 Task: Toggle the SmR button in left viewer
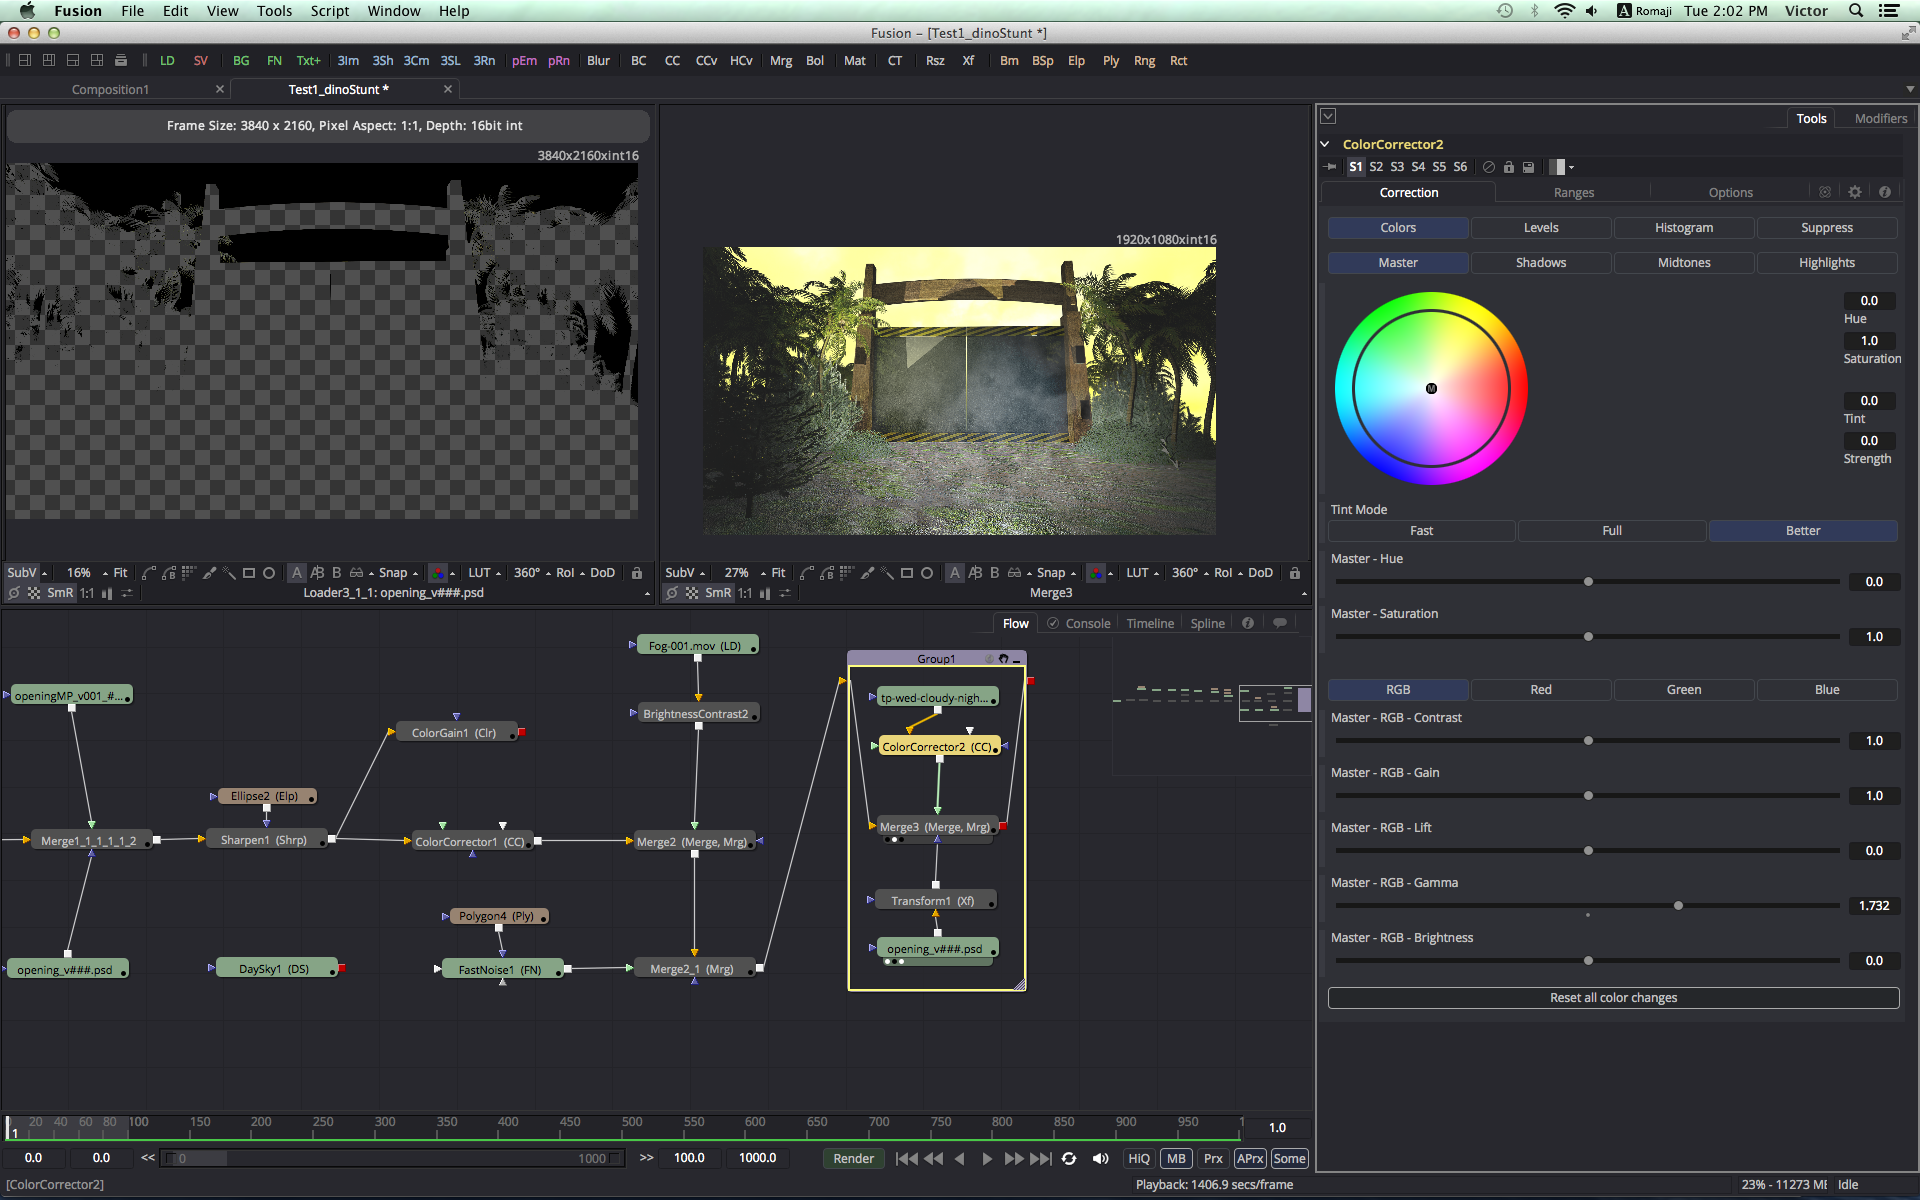[x=60, y=593]
